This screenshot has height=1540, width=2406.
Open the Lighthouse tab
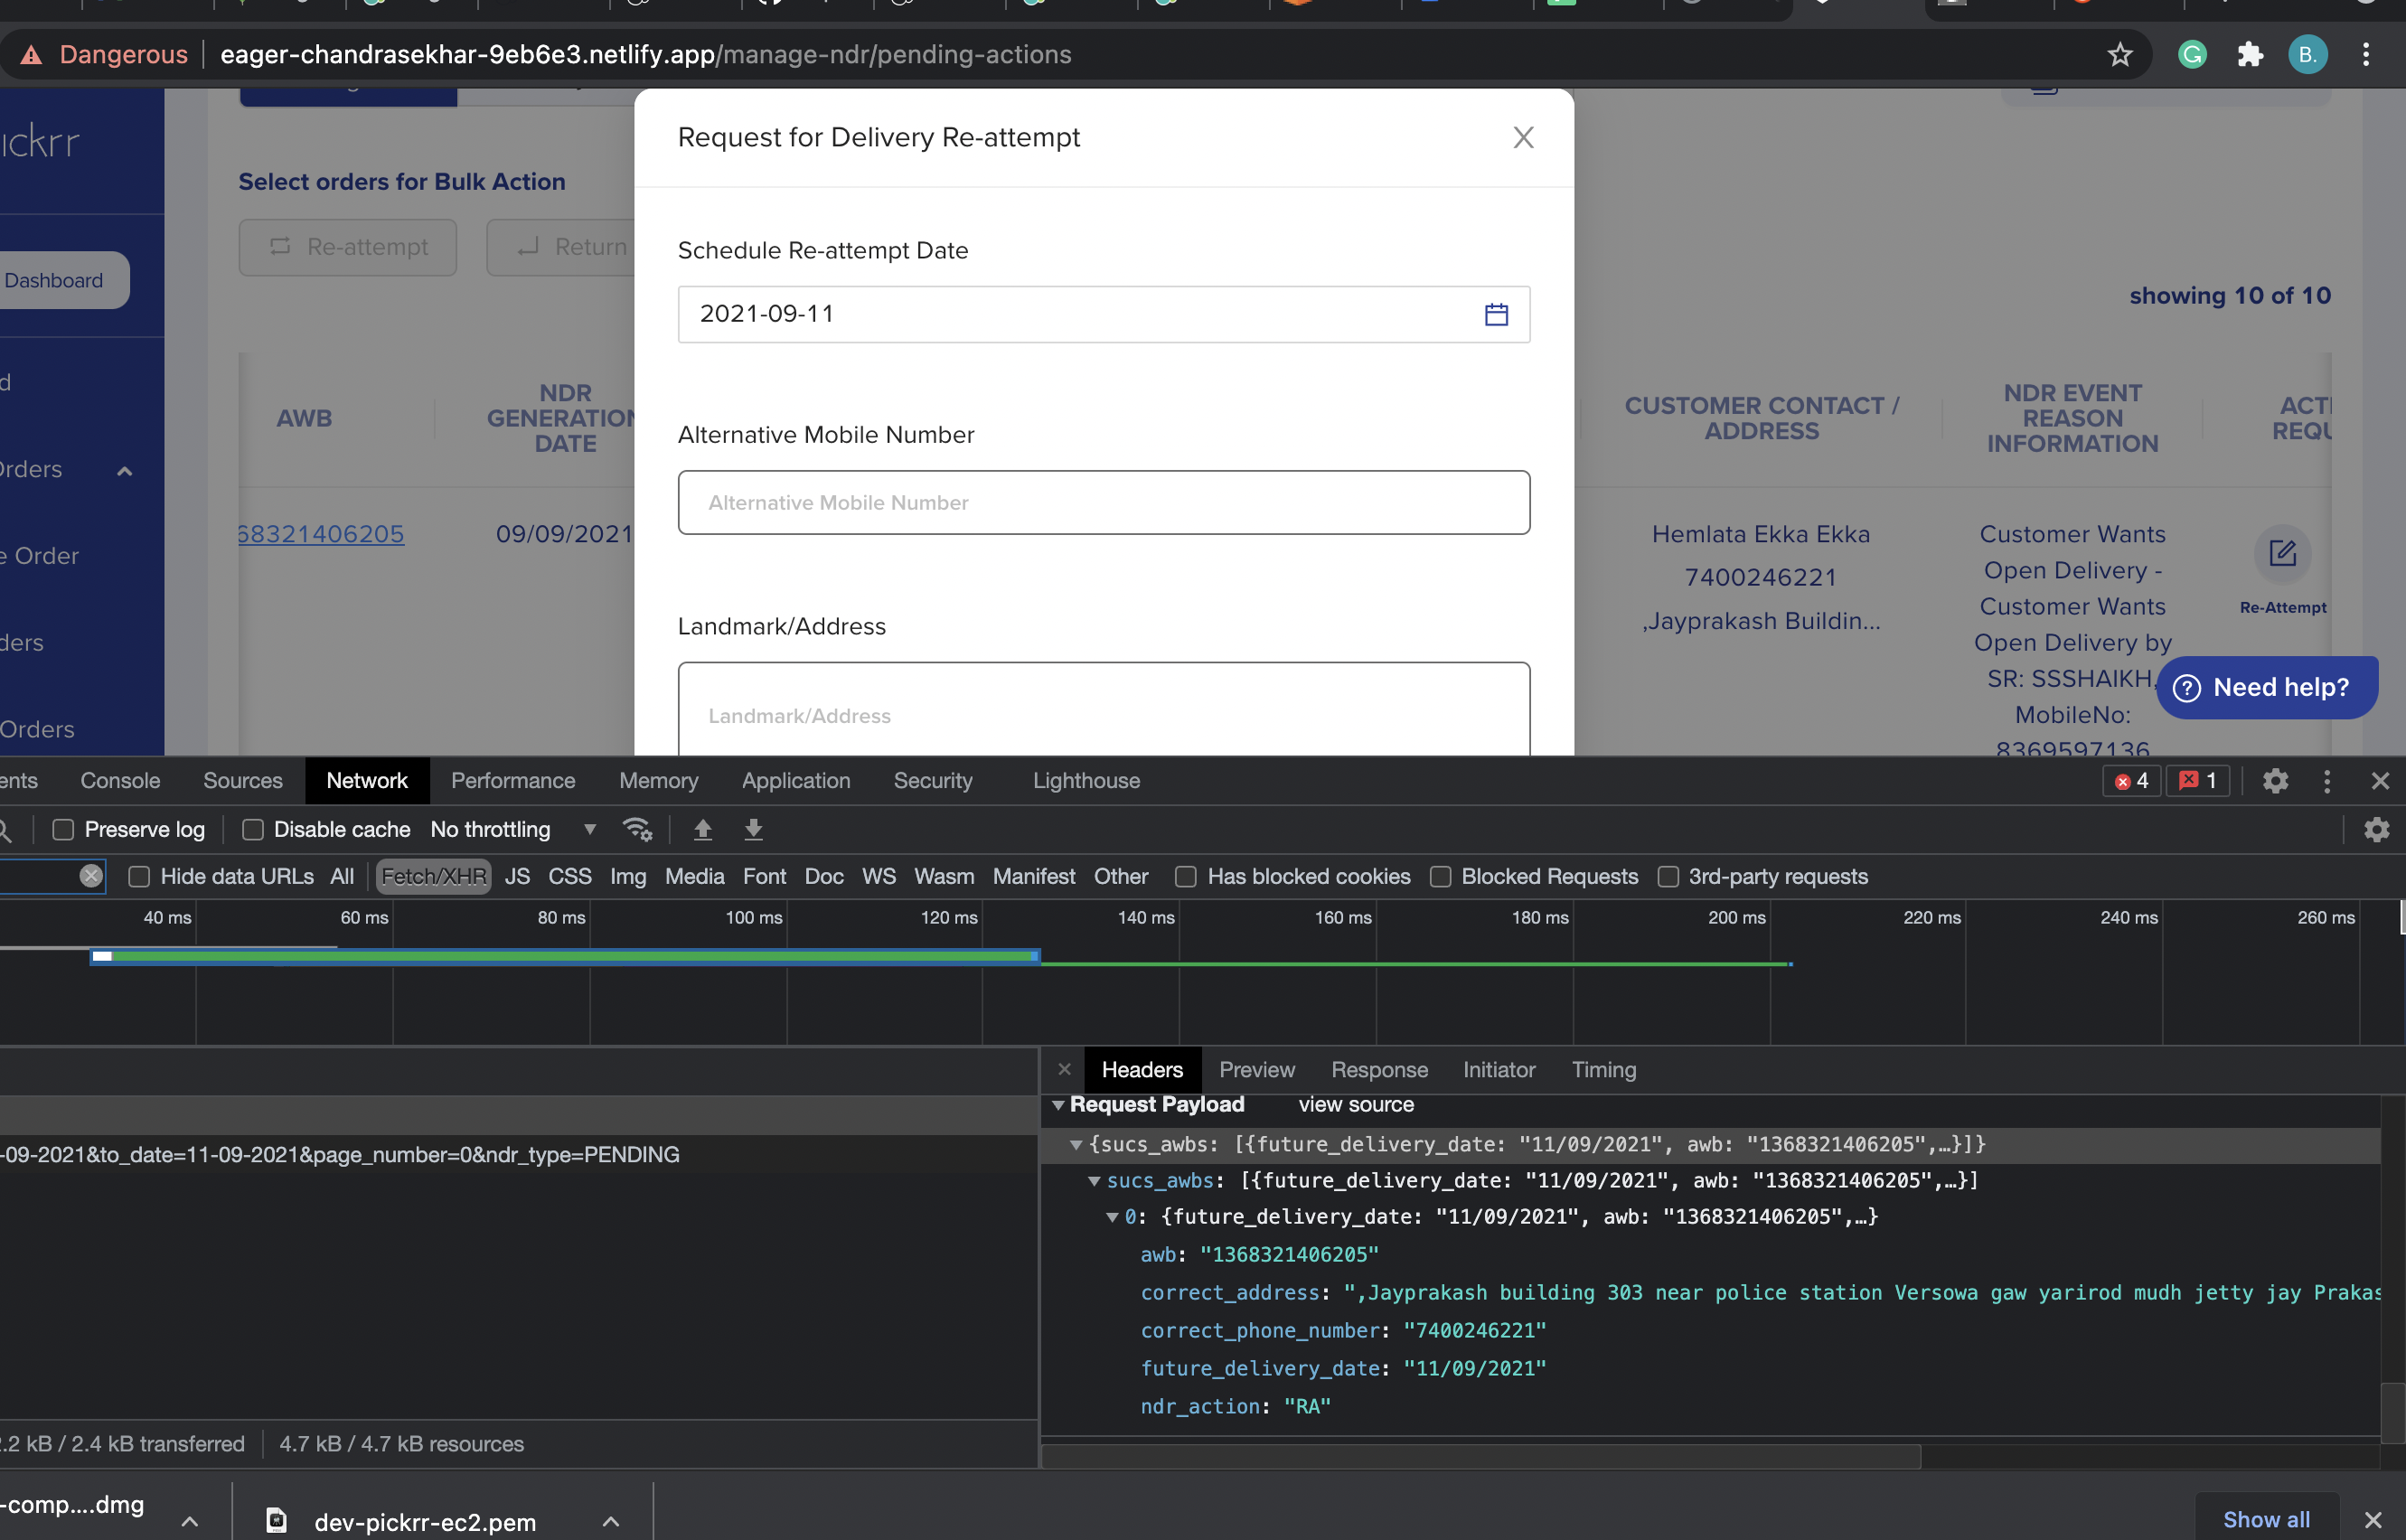pyautogui.click(x=1086, y=781)
